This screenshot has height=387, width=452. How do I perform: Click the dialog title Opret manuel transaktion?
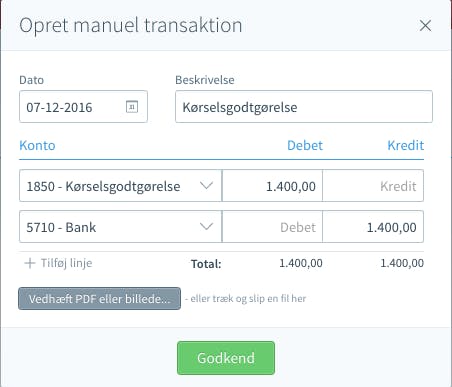click(131, 26)
